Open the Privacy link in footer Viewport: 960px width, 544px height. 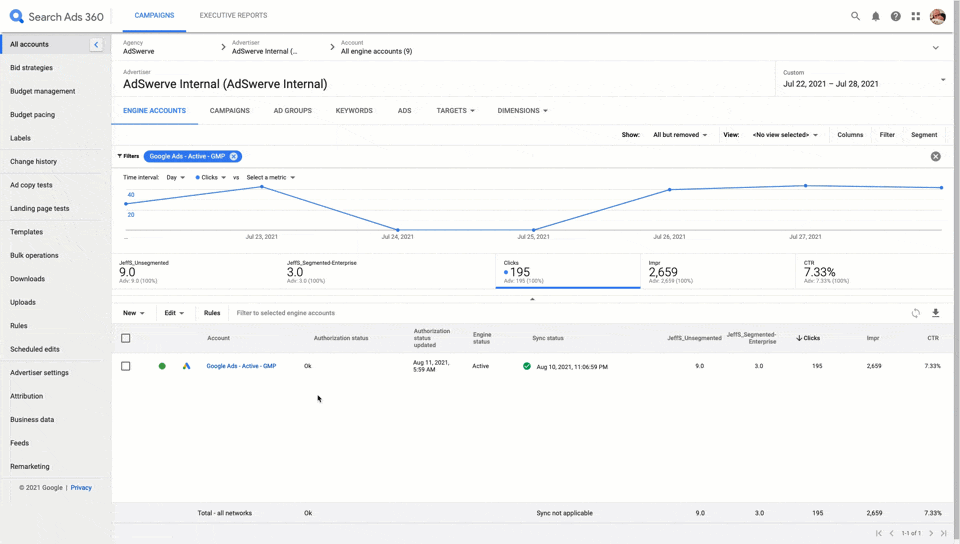(x=81, y=488)
